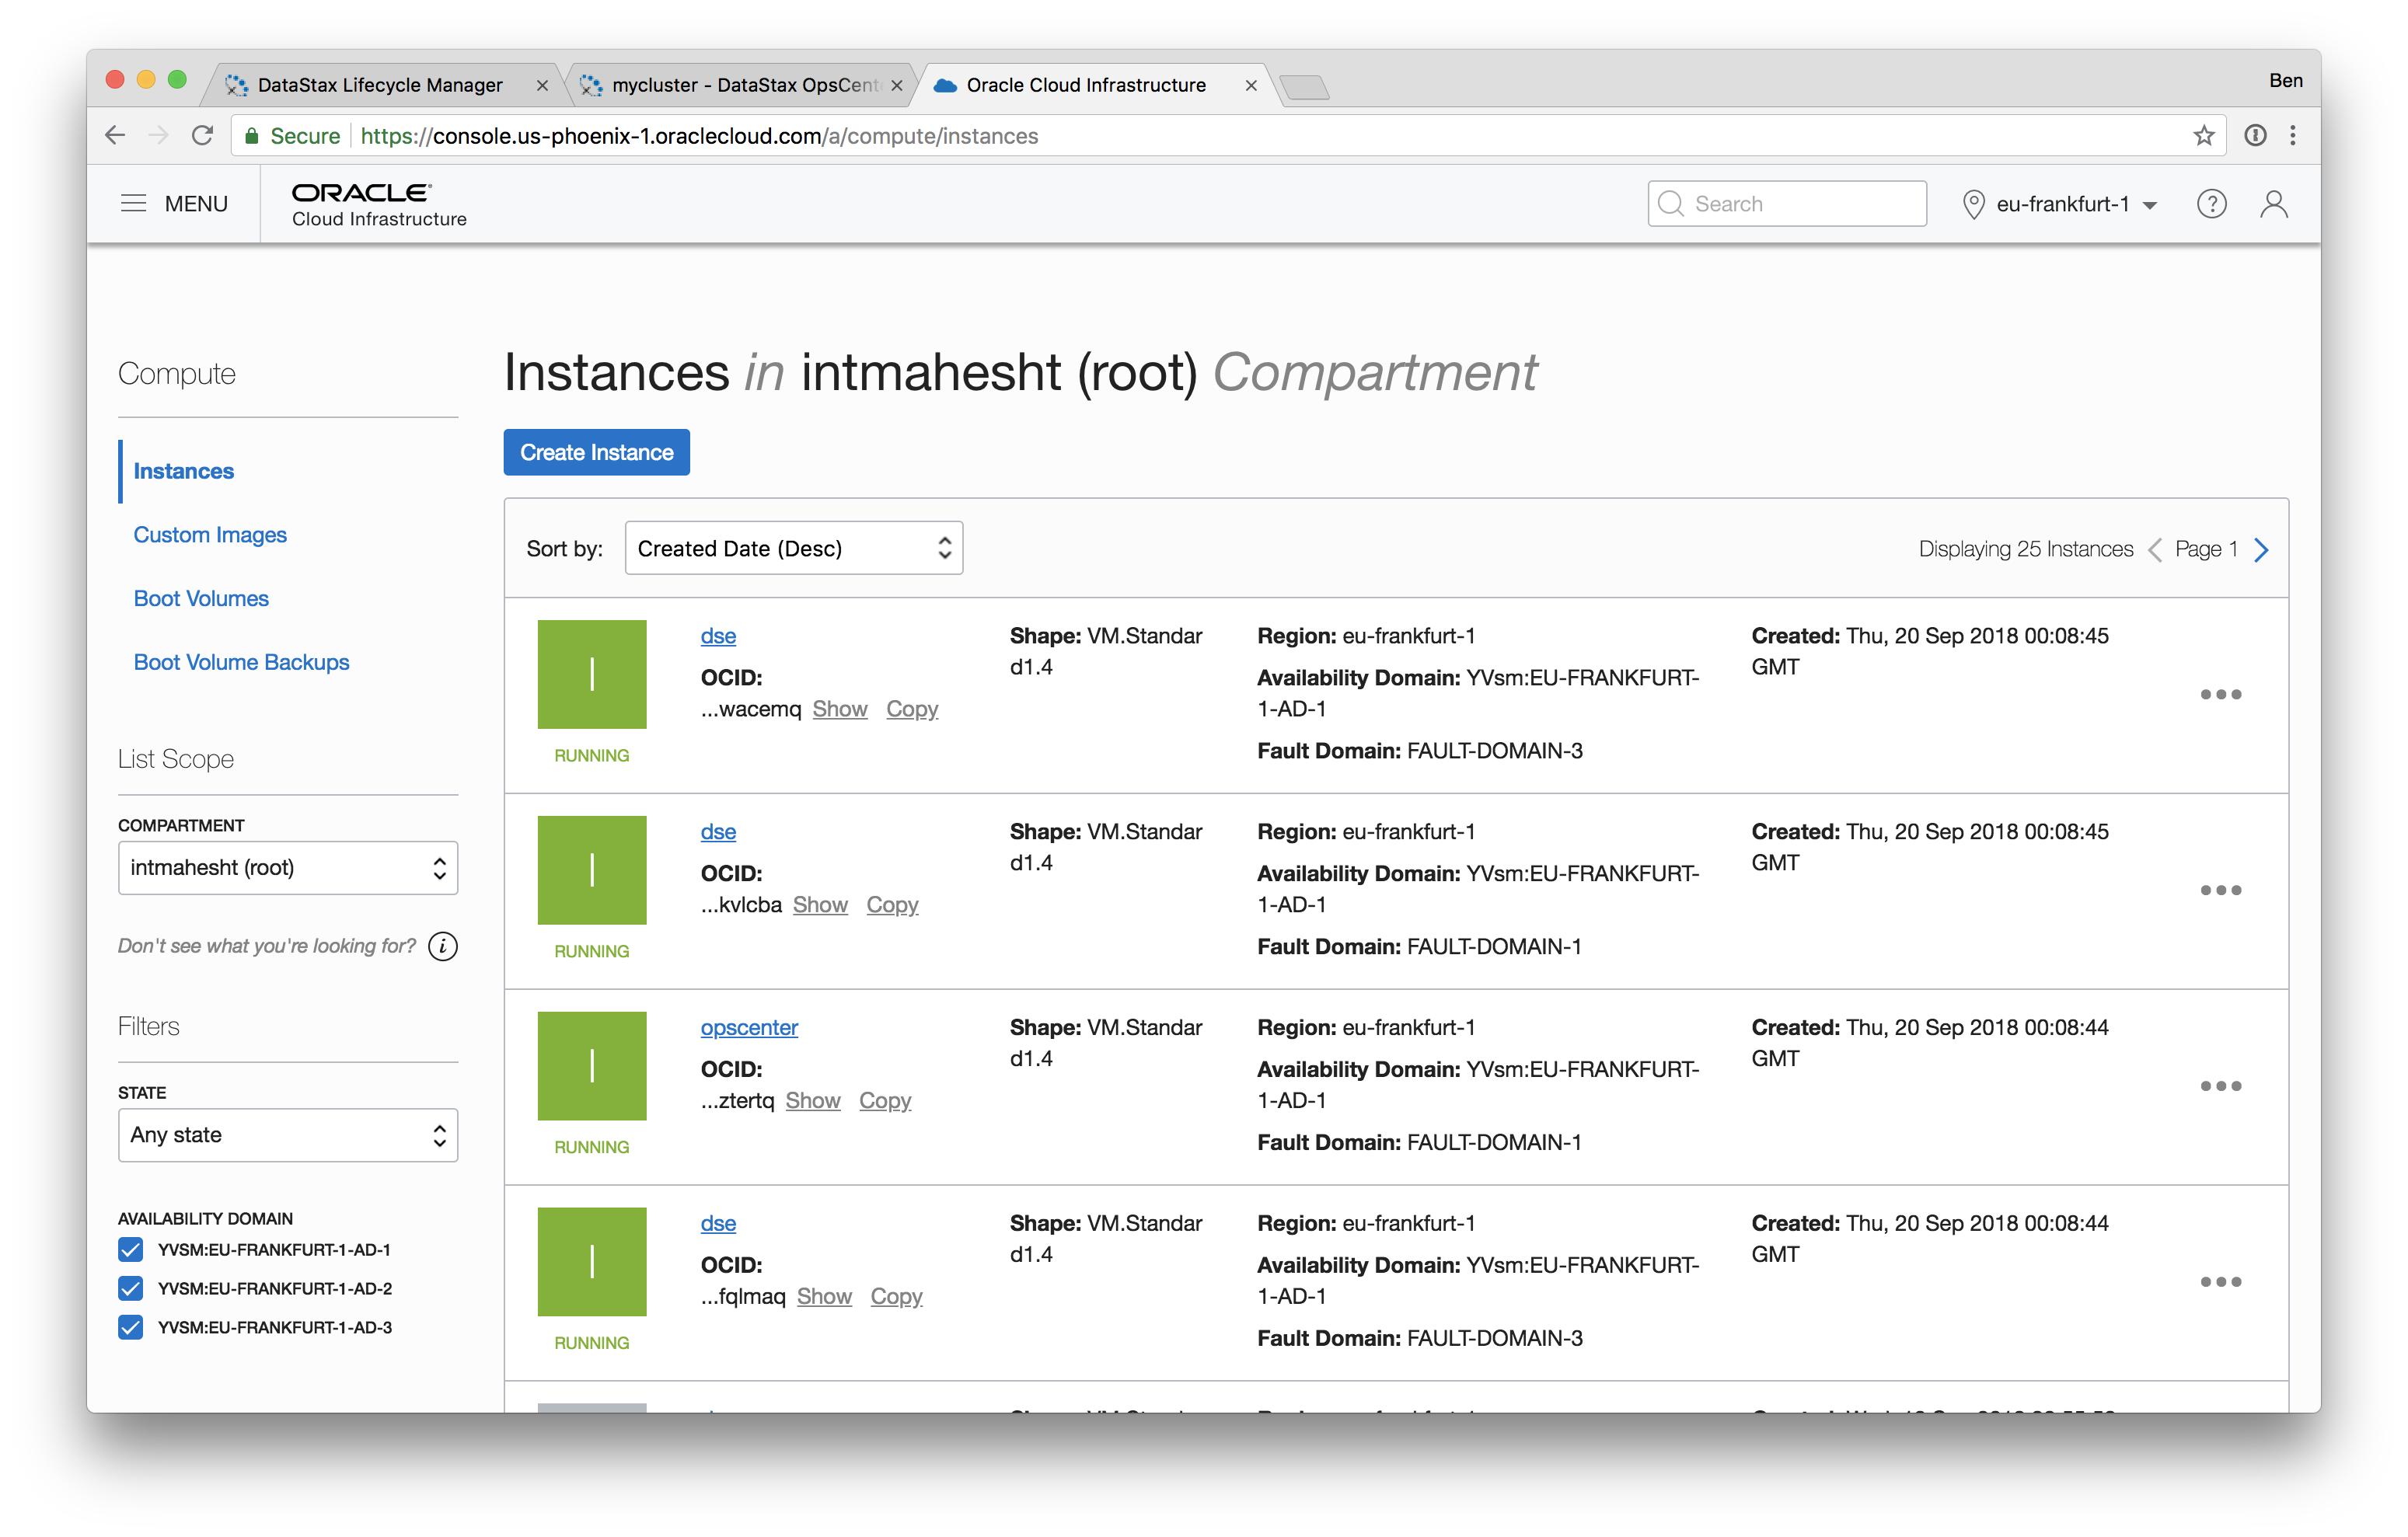Screen dimensions: 2408x1537
Task: Open the Sort by Created Date dropdown
Action: [793, 549]
